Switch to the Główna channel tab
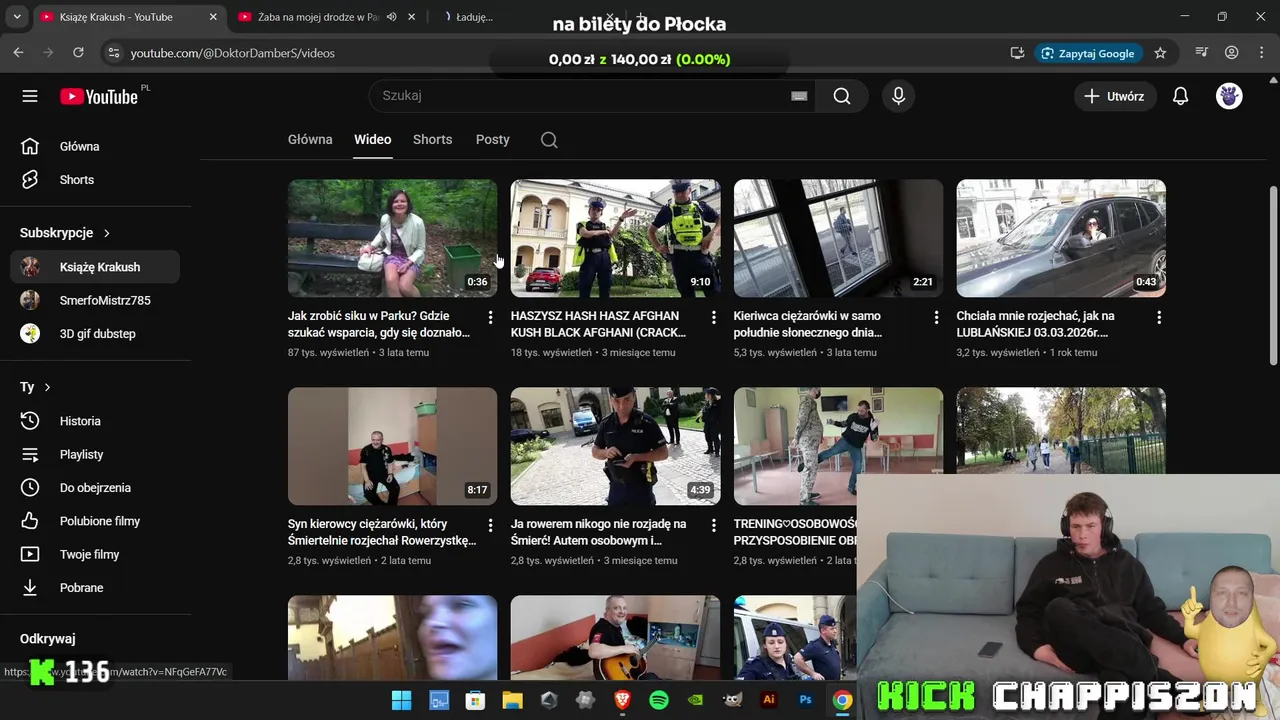The image size is (1280, 720). pyautogui.click(x=310, y=140)
